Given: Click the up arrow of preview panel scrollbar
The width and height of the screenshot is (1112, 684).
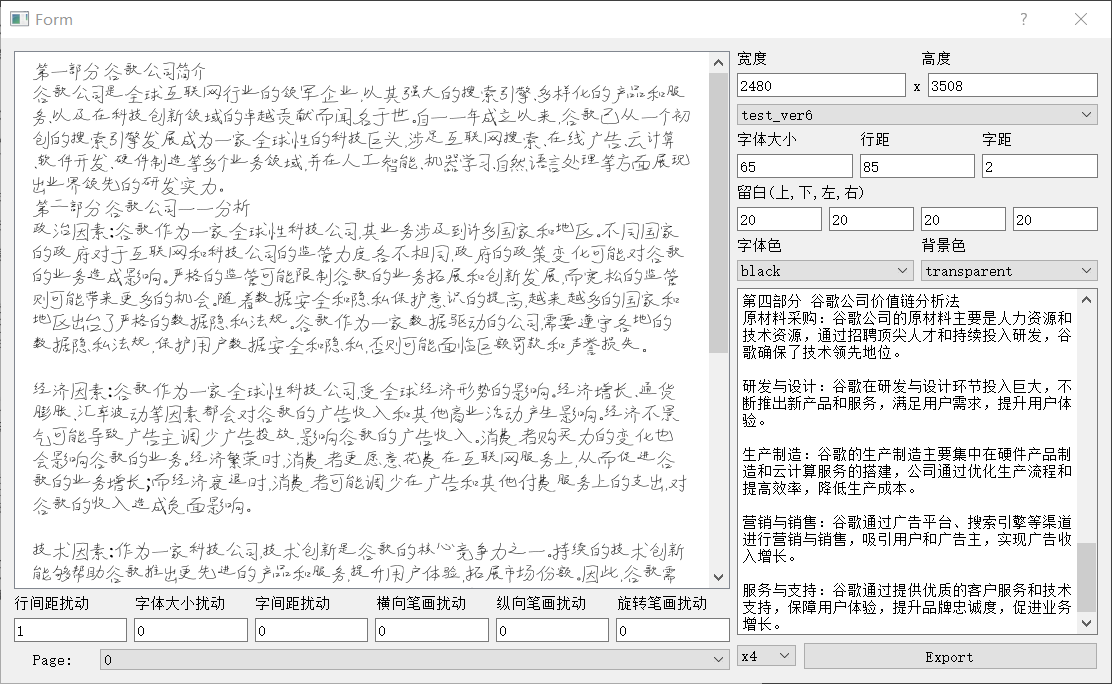Looking at the screenshot, I should (x=718, y=60).
